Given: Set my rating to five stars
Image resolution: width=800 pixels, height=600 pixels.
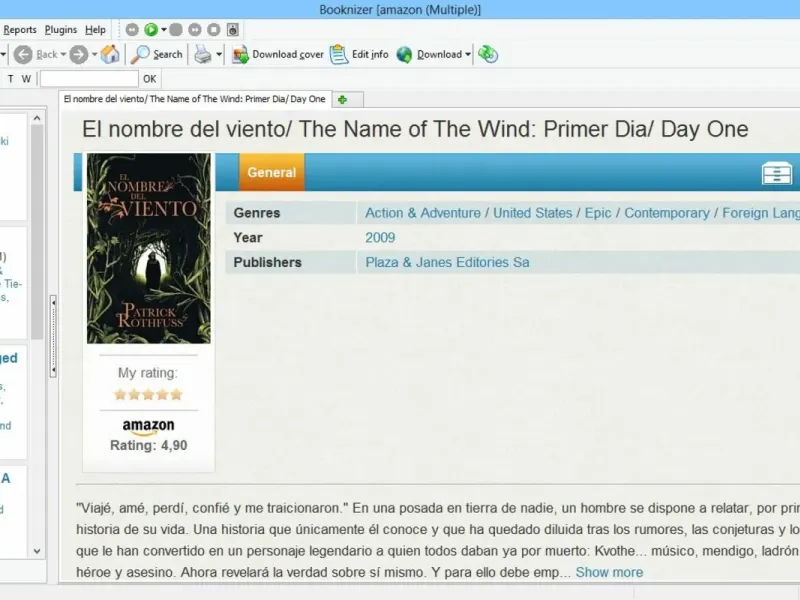Looking at the screenshot, I should (x=176, y=394).
